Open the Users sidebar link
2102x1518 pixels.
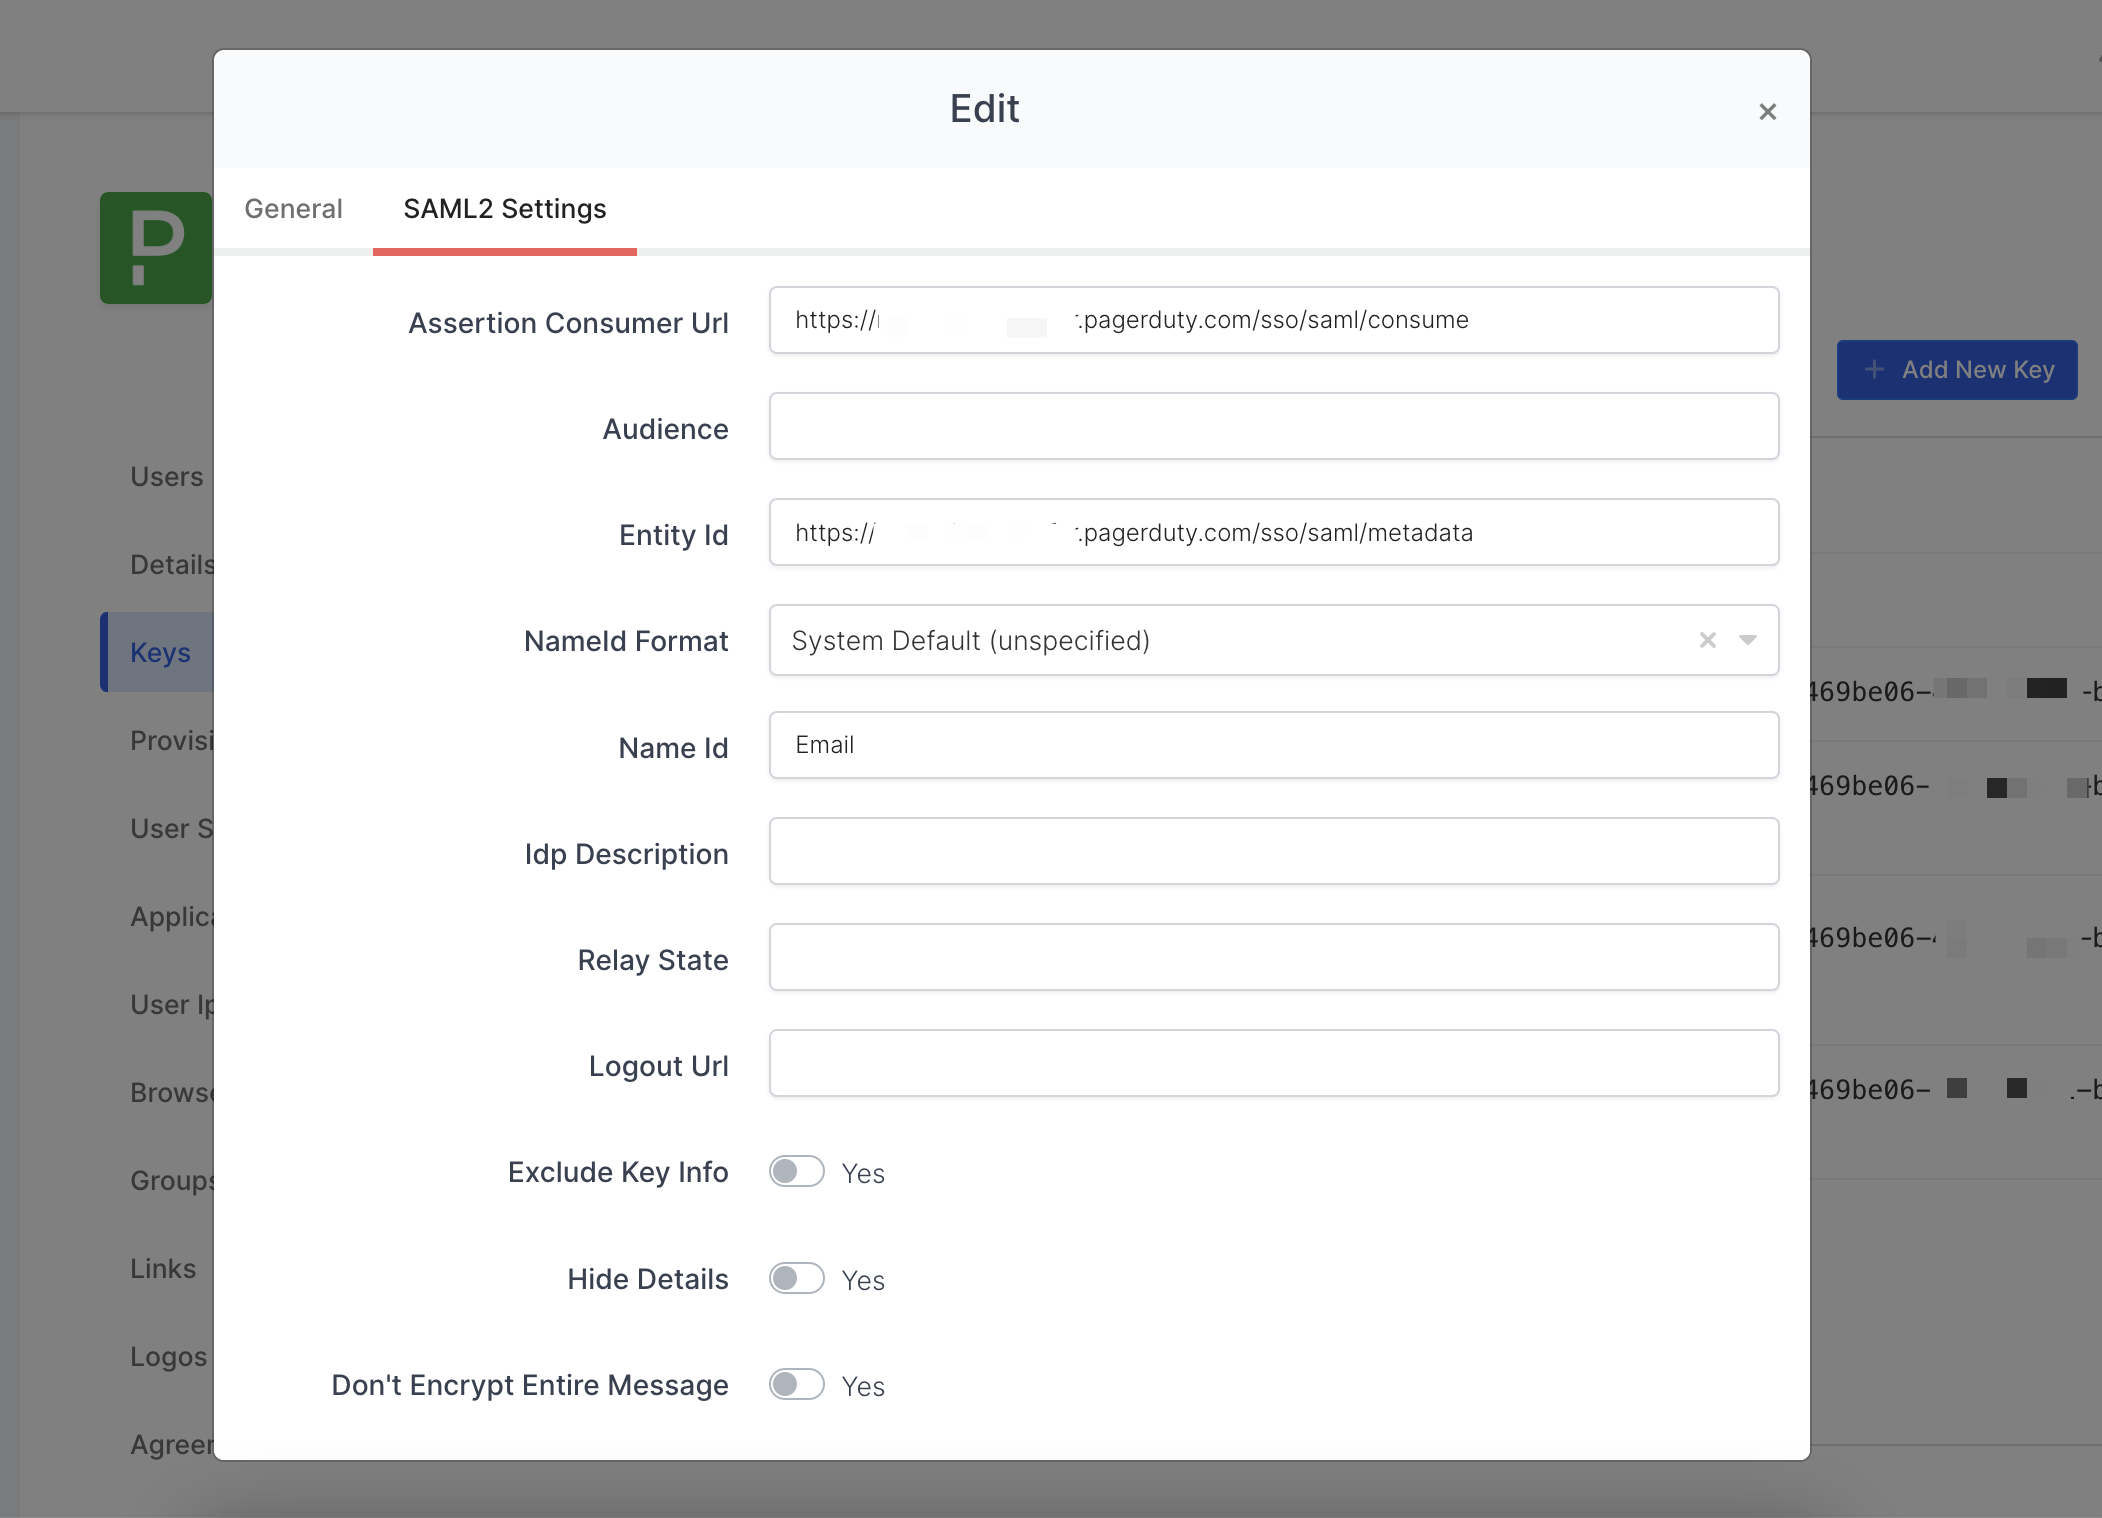167,477
